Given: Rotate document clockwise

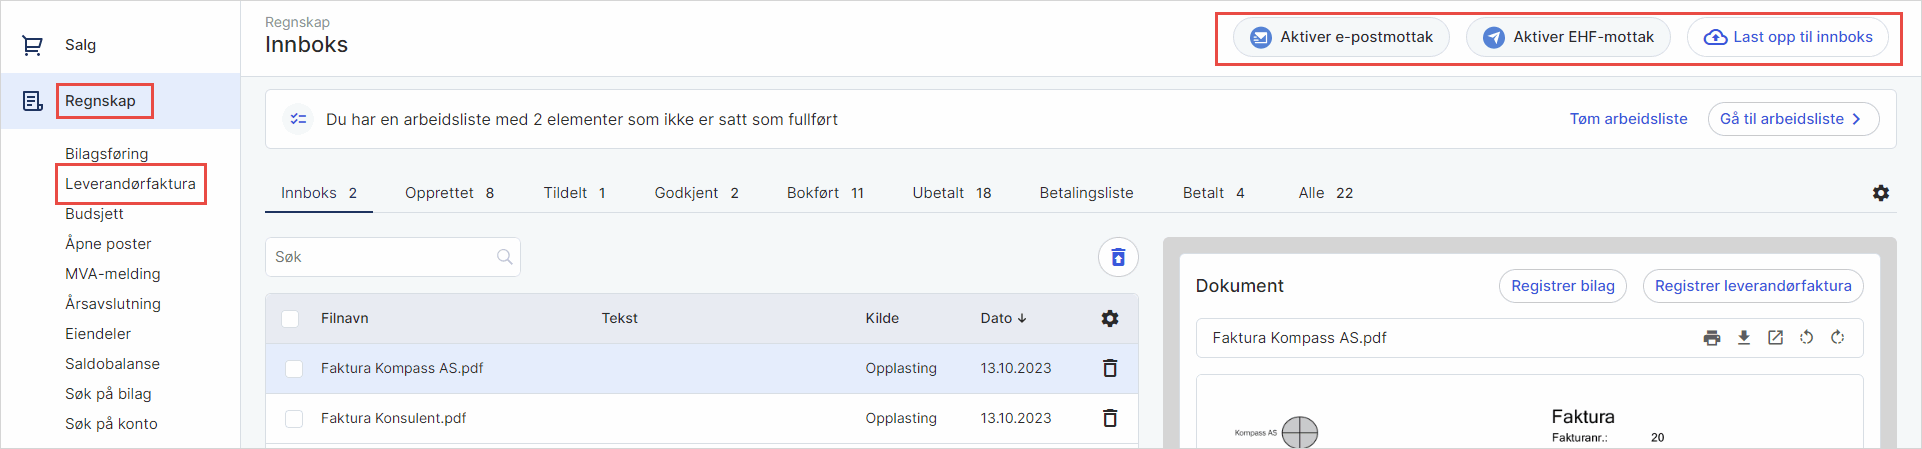Looking at the screenshot, I should click(x=1837, y=338).
